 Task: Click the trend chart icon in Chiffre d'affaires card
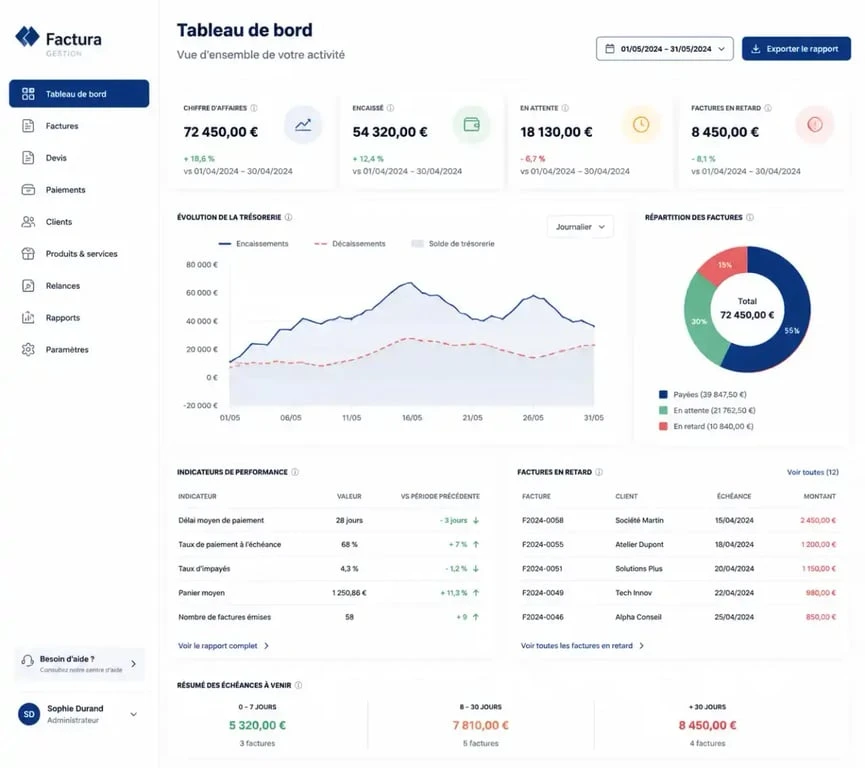303,125
